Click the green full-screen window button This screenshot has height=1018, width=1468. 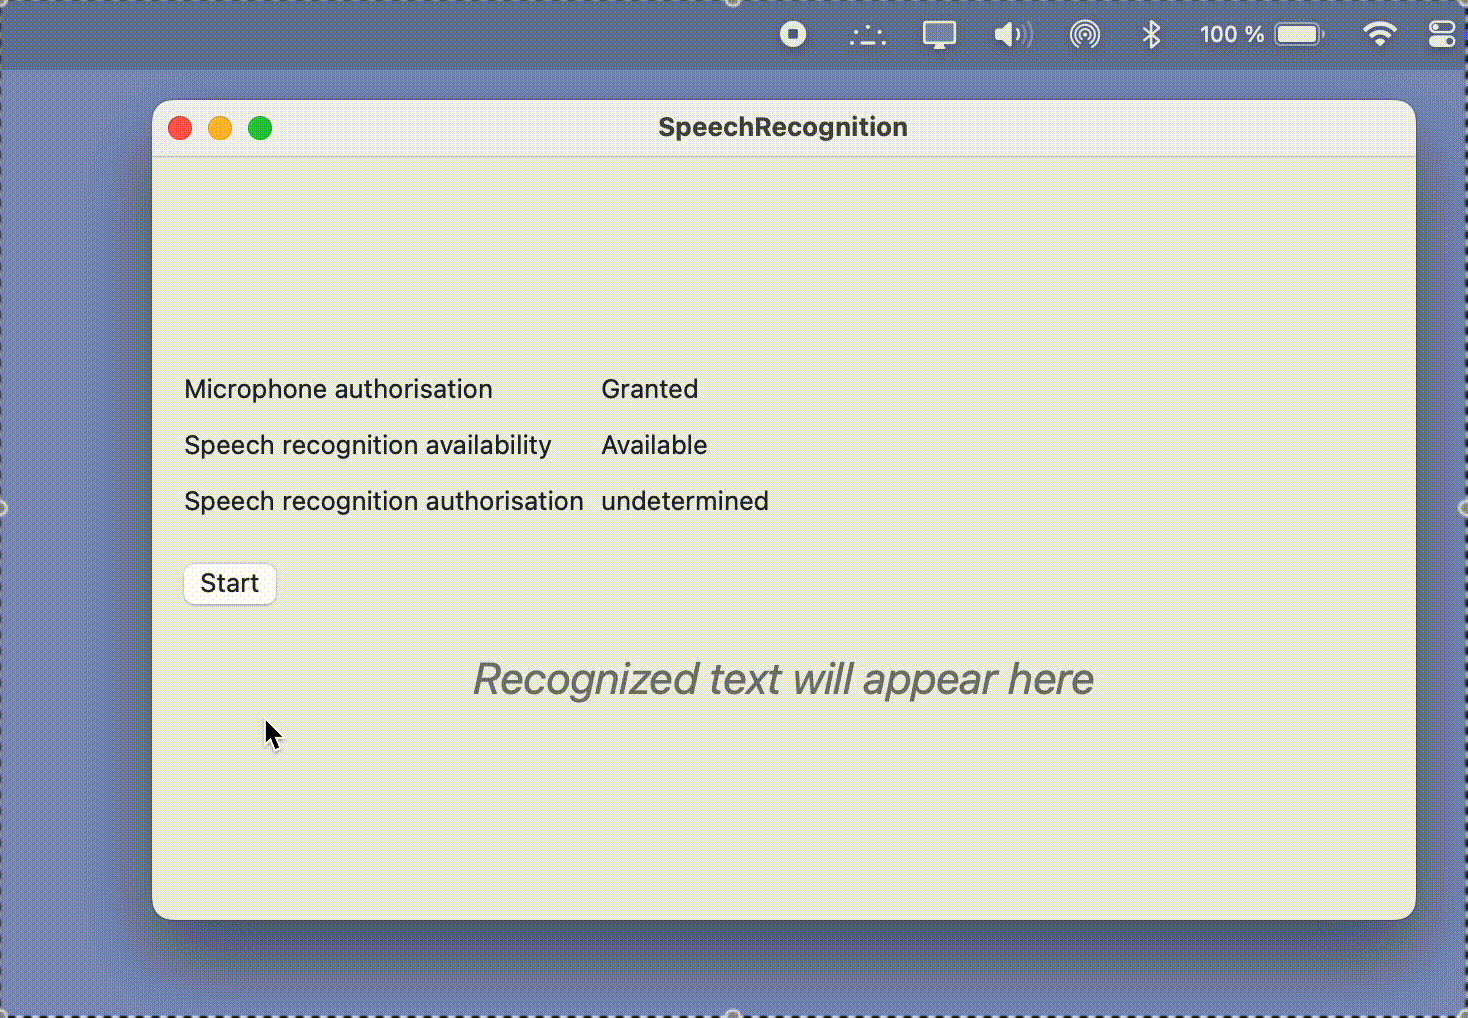[260, 128]
